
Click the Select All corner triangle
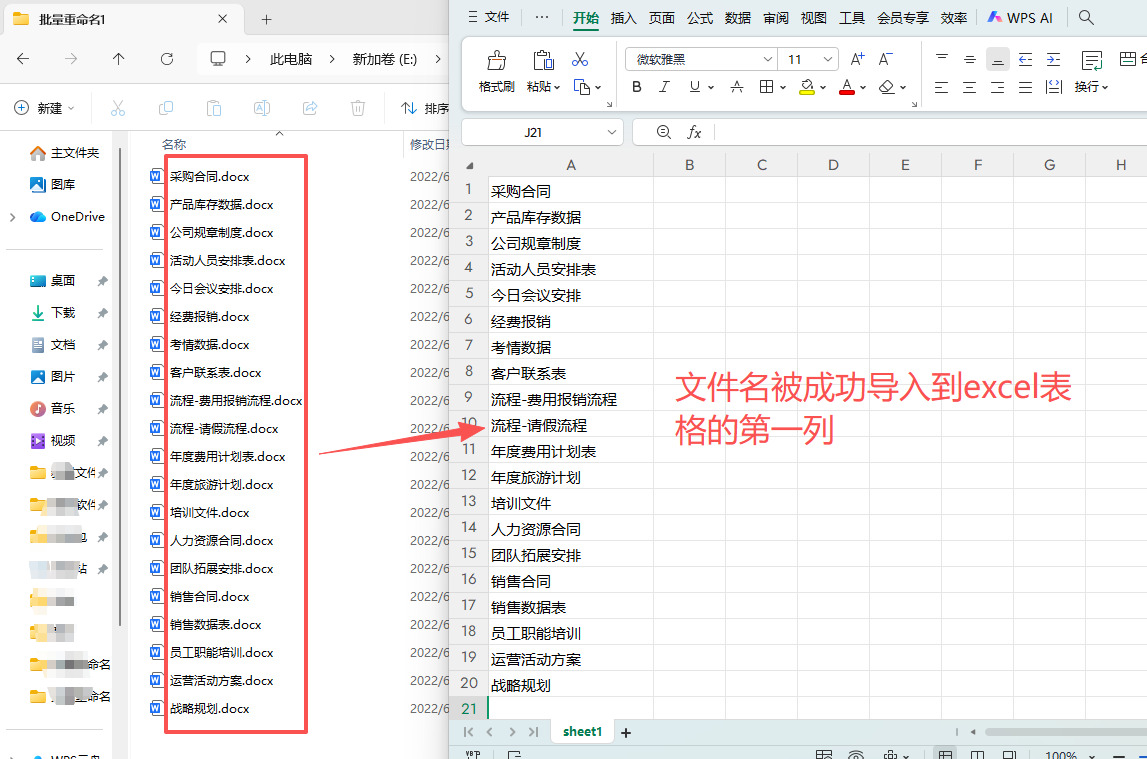click(470, 165)
